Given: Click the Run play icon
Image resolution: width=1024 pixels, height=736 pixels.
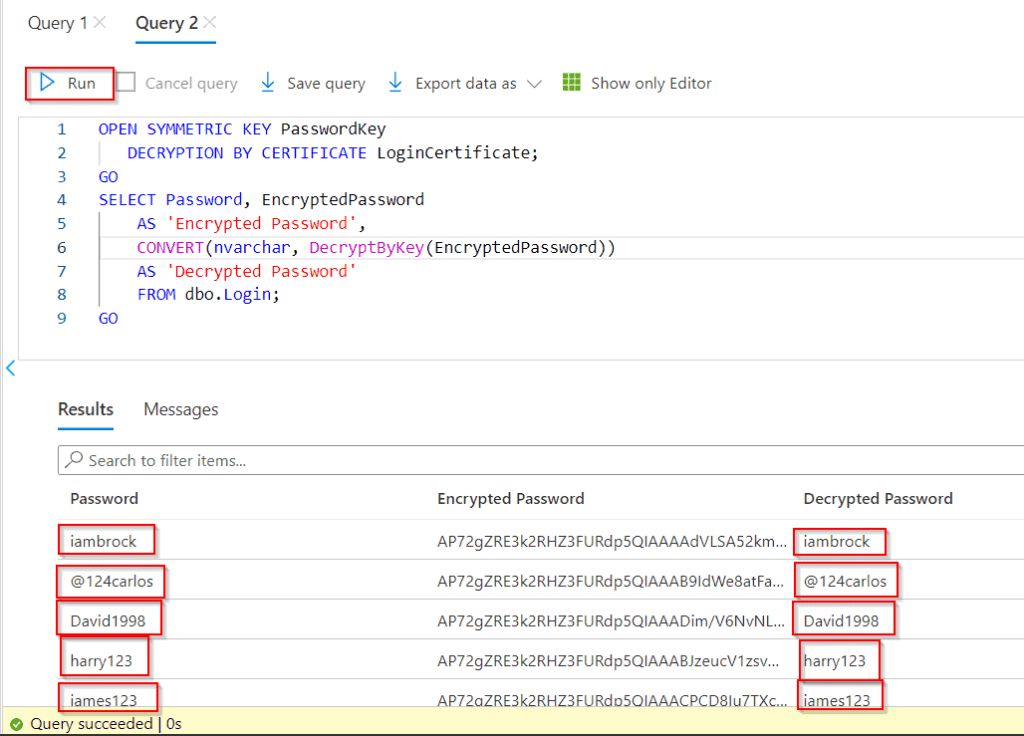Looking at the screenshot, I should 47,82.
